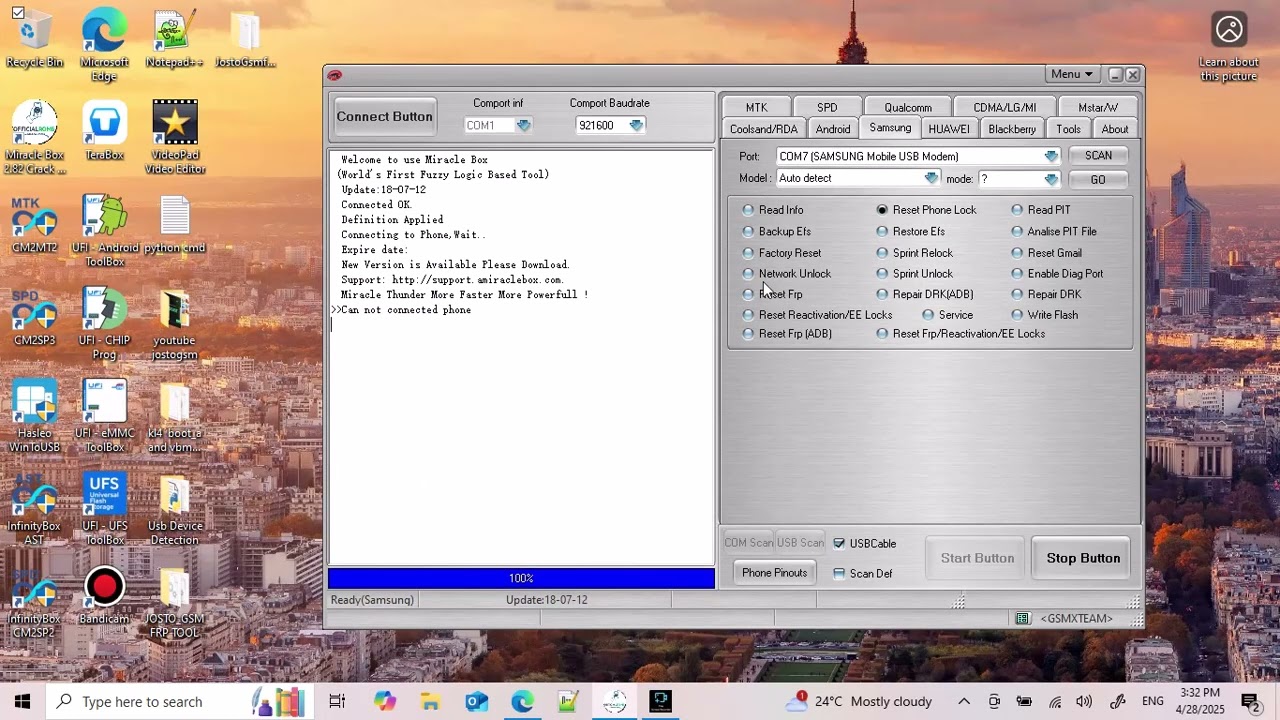The width and height of the screenshot is (1280, 720).
Task: Select the Reset Phone Lock option
Action: 926,210
